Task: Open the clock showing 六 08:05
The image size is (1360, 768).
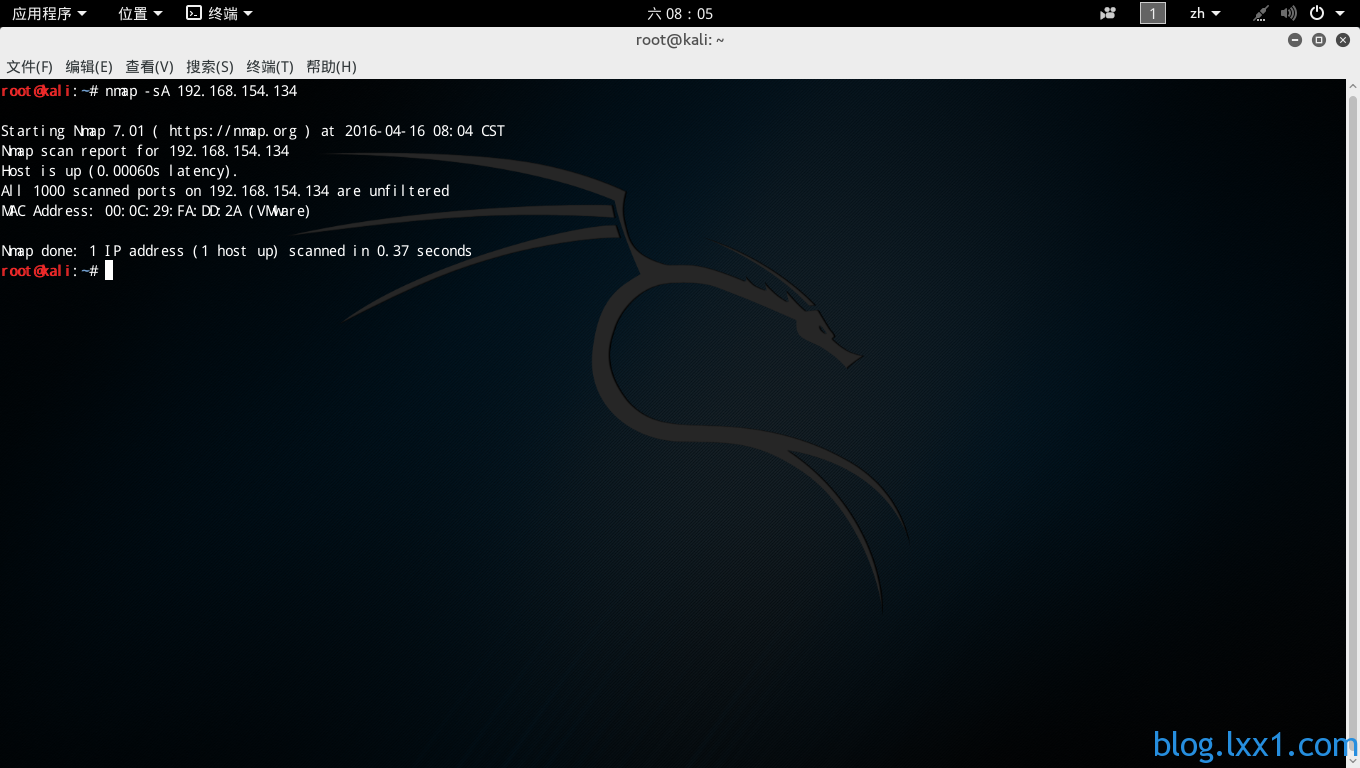Action: pyautogui.click(x=680, y=13)
